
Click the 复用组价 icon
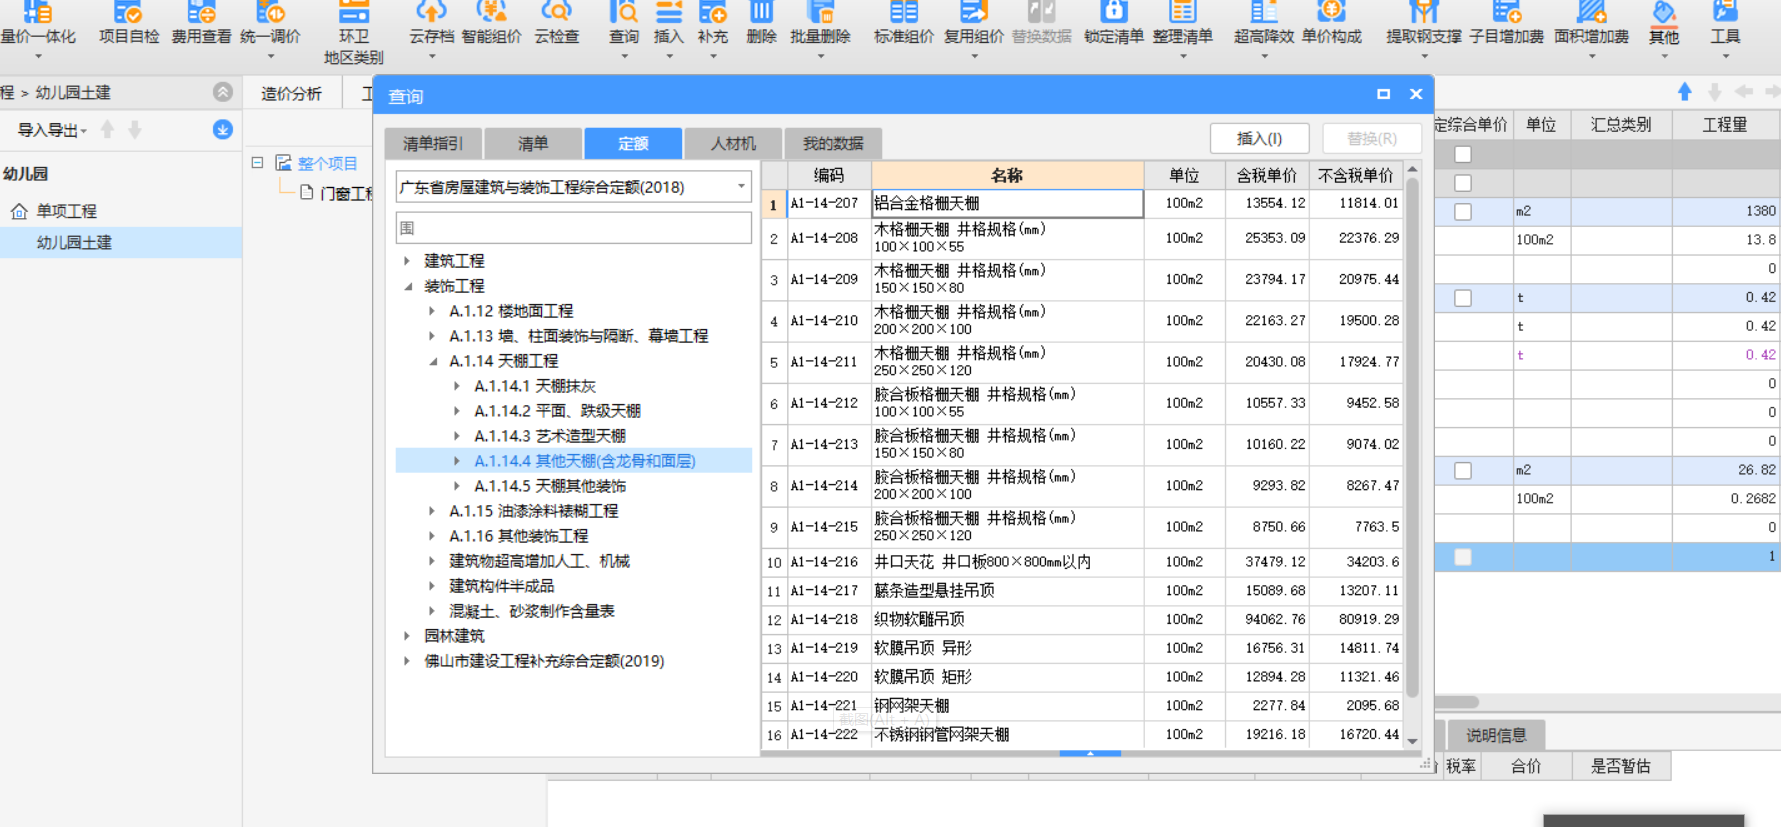(973, 14)
